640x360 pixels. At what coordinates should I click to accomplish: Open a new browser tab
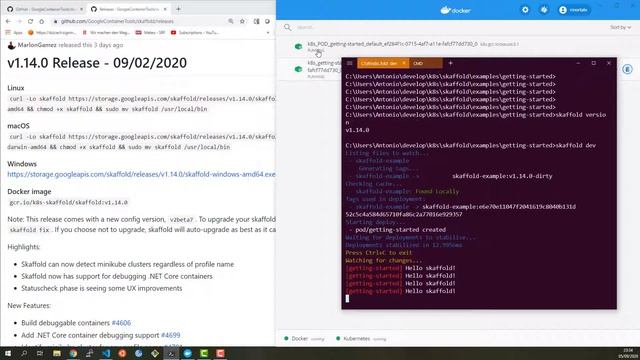click(x=178, y=9)
